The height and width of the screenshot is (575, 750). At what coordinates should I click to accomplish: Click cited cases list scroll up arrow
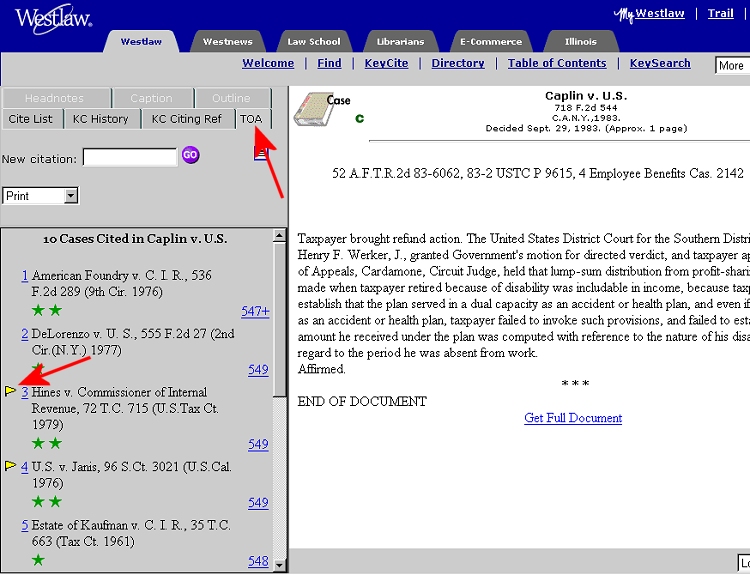(x=279, y=235)
